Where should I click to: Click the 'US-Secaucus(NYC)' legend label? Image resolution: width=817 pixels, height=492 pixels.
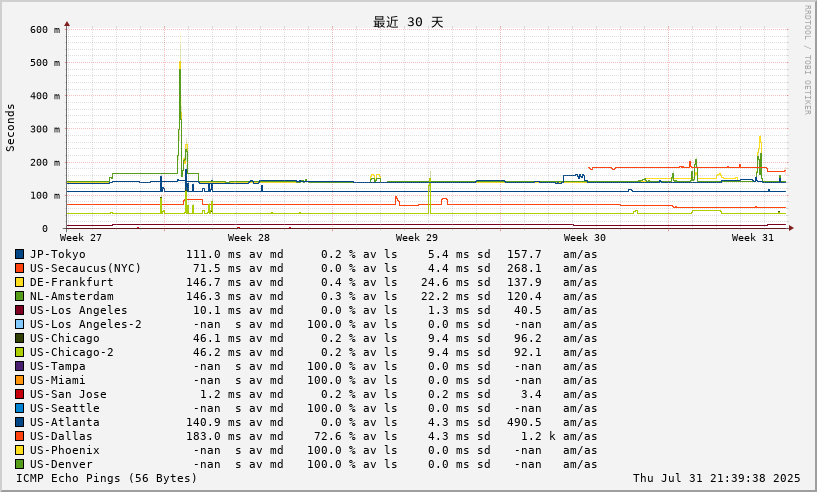click(85, 268)
